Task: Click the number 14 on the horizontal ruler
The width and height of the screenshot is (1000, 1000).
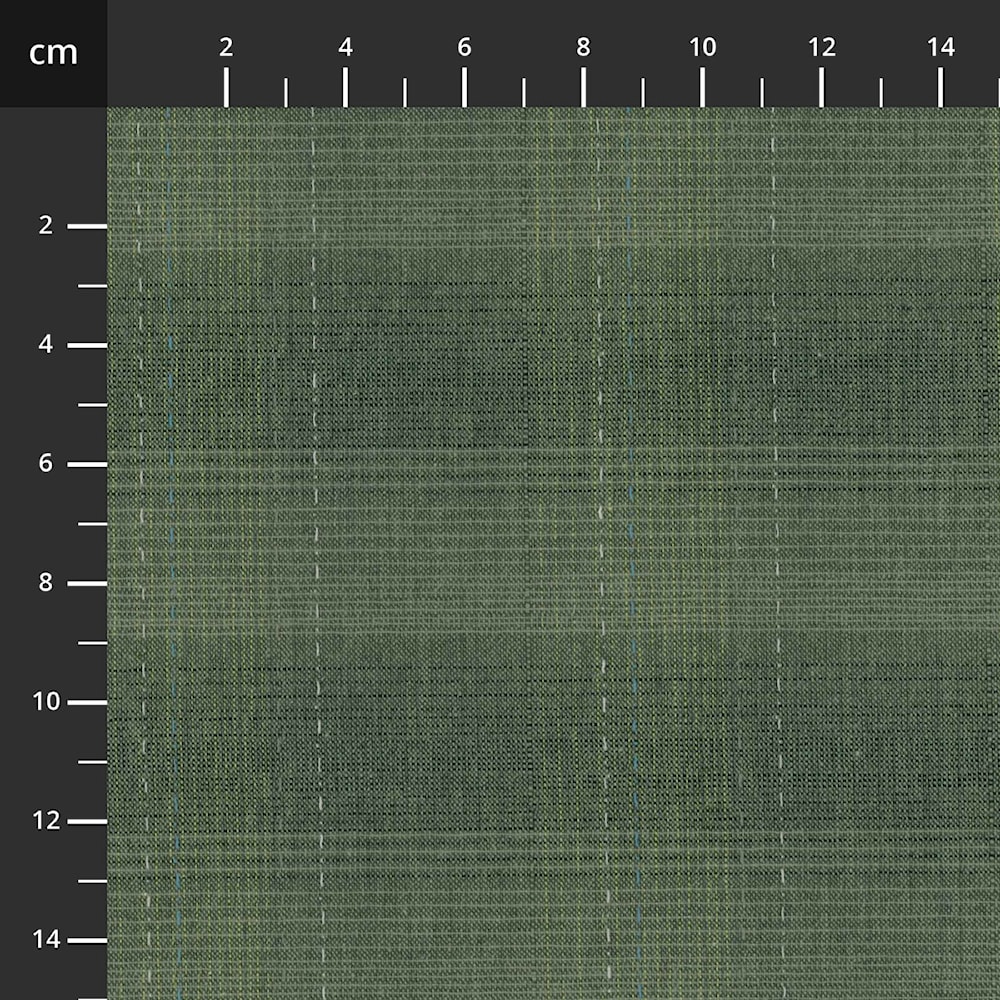Action: click(x=941, y=45)
